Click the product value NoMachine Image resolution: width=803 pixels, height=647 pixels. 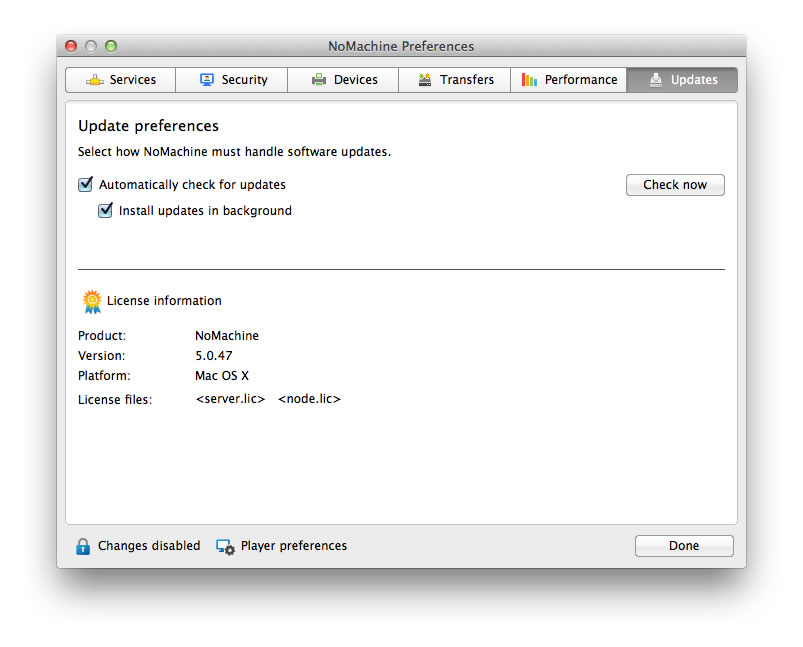point(227,336)
